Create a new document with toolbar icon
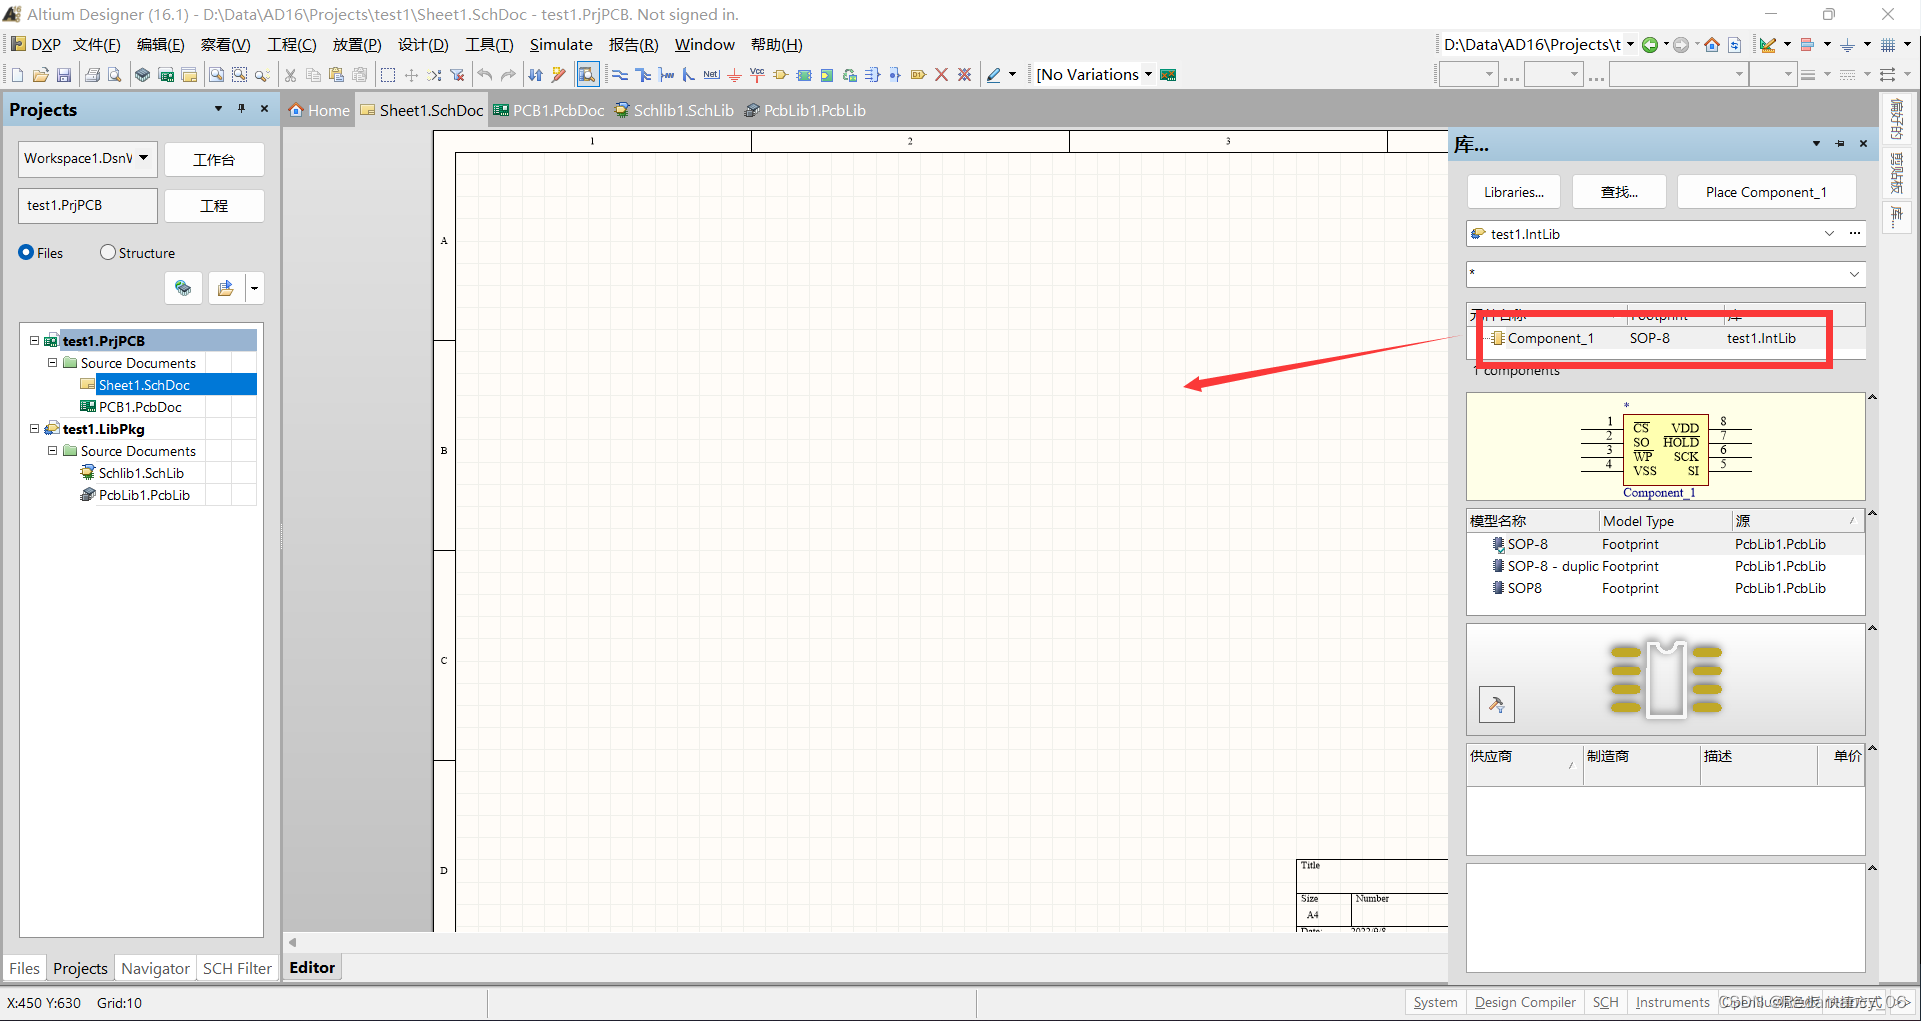Viewport: 1921px width, 1021px height. click(x=17, y=75)
